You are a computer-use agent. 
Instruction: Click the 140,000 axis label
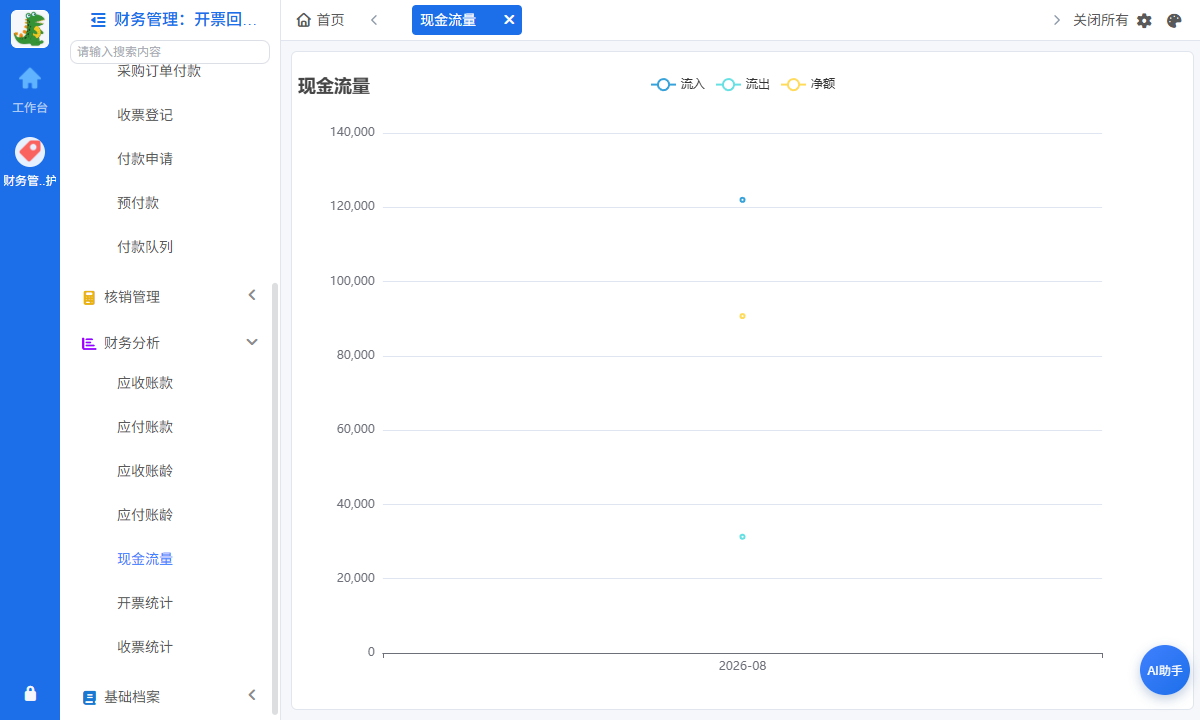coord(352,132)
